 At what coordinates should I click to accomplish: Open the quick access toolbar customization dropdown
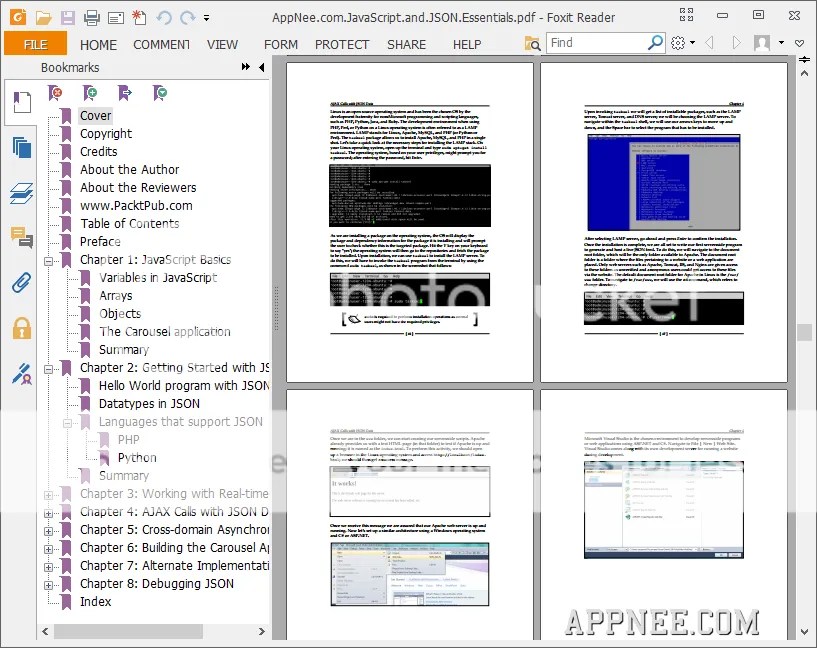coord(206,18)
